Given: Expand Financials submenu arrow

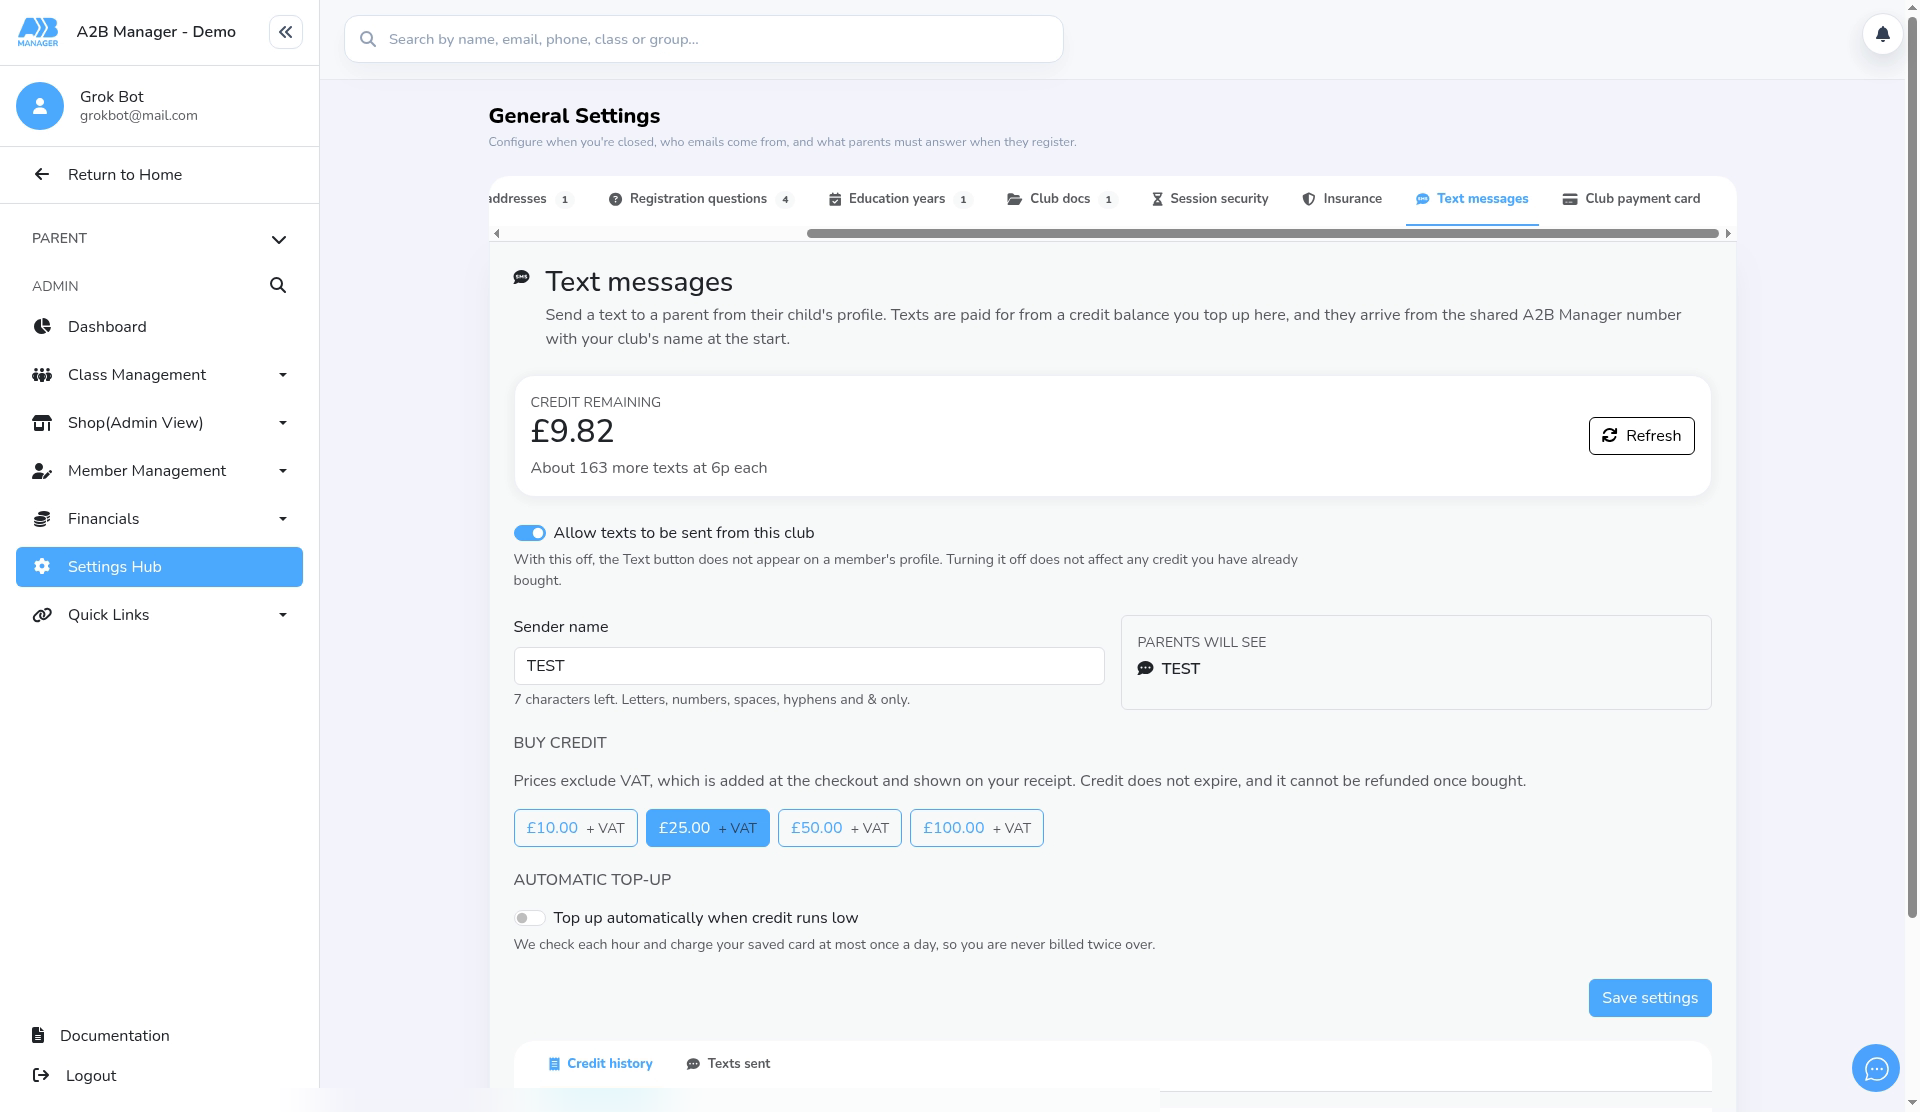Looking at the screenshot, I should click(283, 519).
